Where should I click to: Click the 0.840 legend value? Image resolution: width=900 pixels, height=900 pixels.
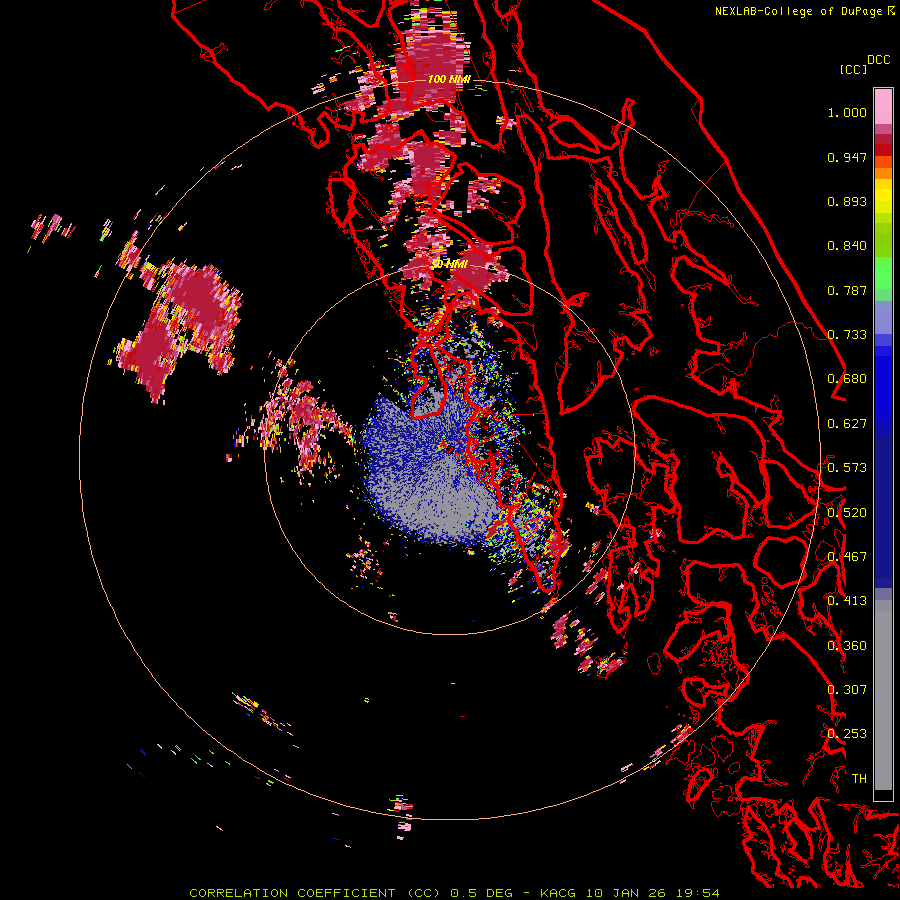click(x=847, y=246)
